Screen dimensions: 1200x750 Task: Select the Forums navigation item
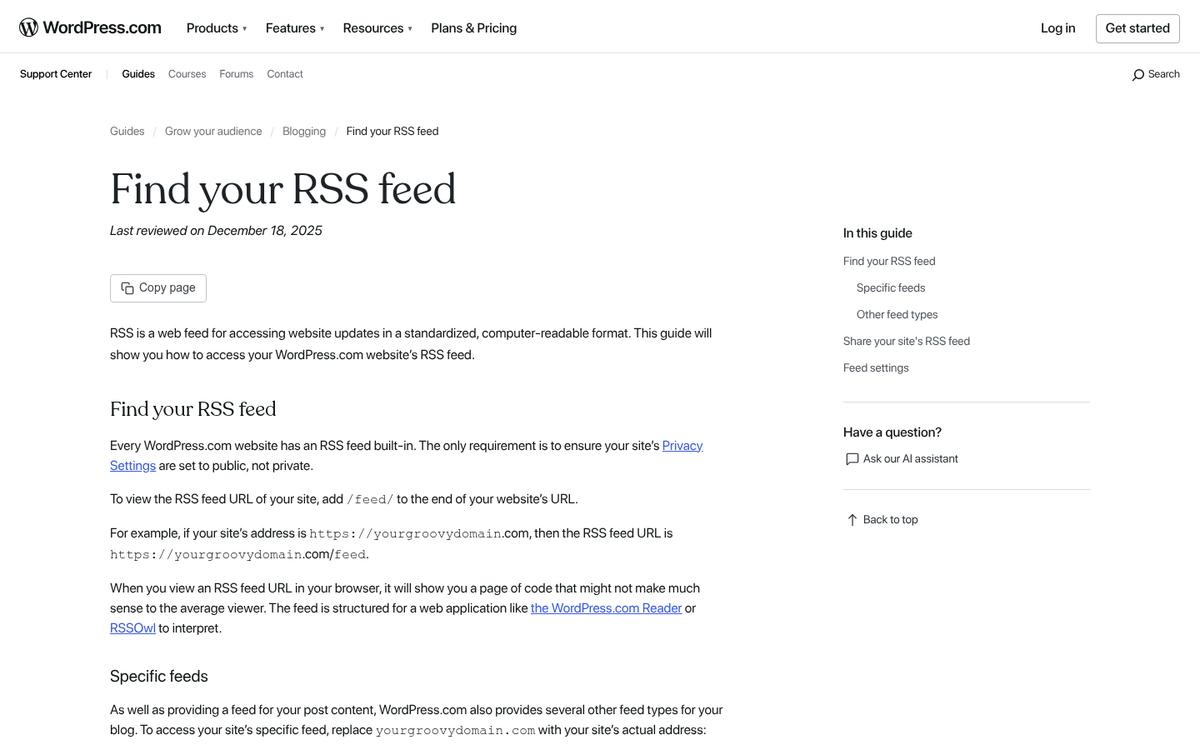click(236, 74)
